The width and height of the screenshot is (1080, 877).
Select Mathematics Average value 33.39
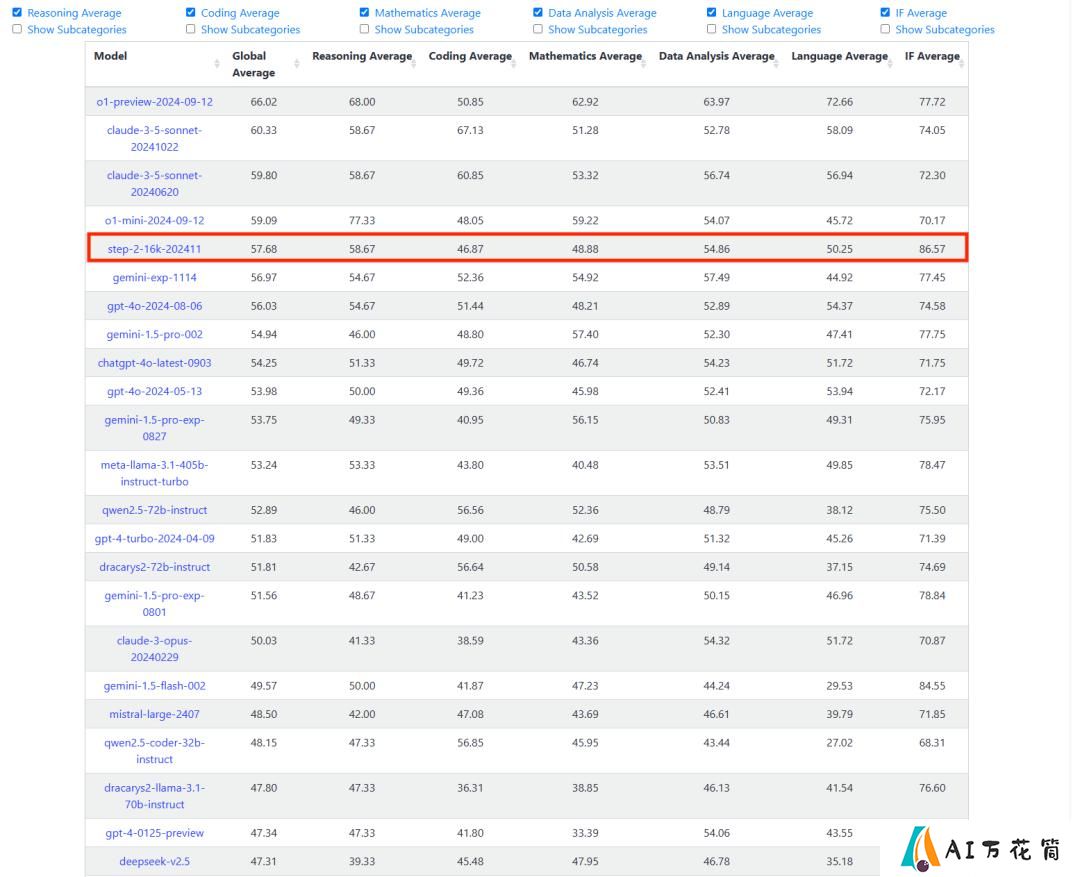point(585,833)
